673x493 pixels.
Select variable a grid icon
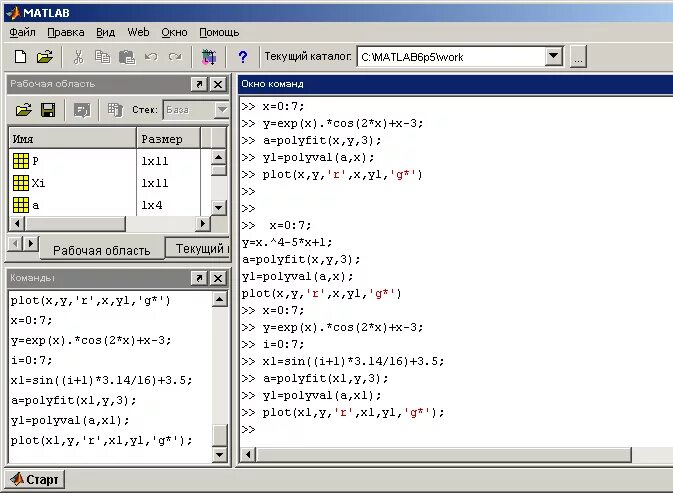coord(21,205)
